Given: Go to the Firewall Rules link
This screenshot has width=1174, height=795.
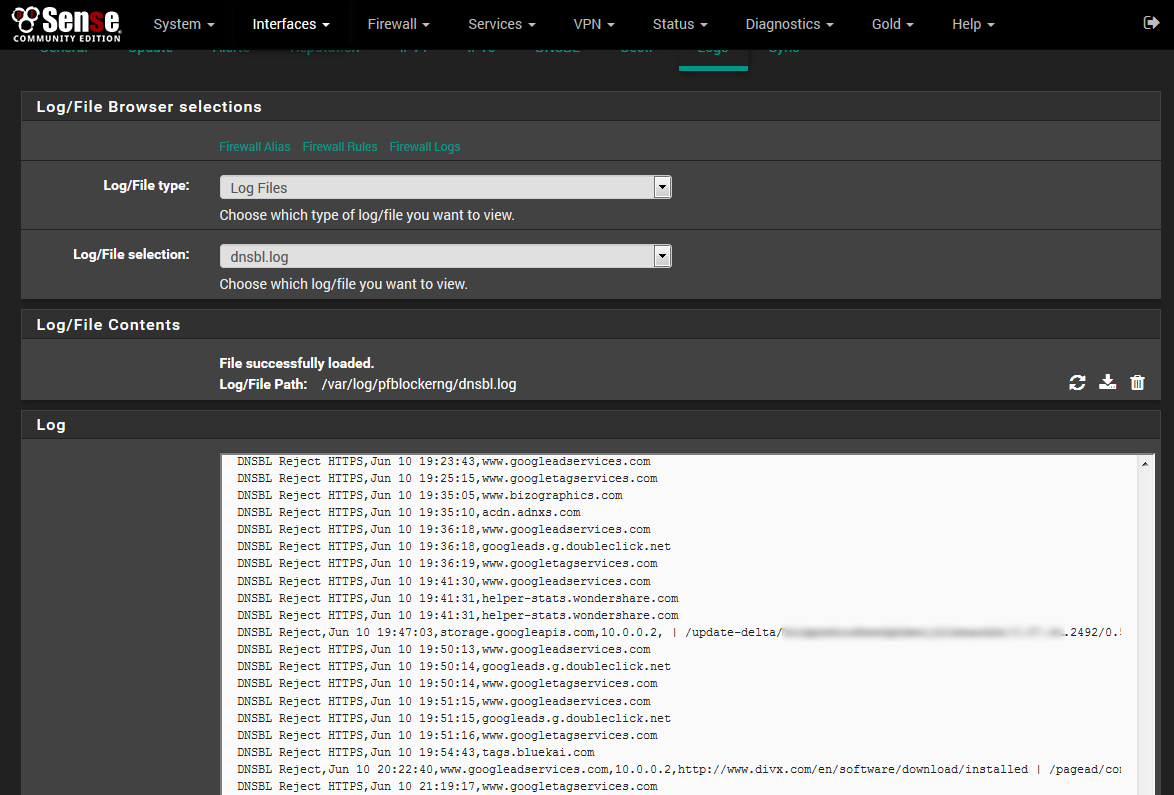Looking at the screenshot, I should pos(340,146).
